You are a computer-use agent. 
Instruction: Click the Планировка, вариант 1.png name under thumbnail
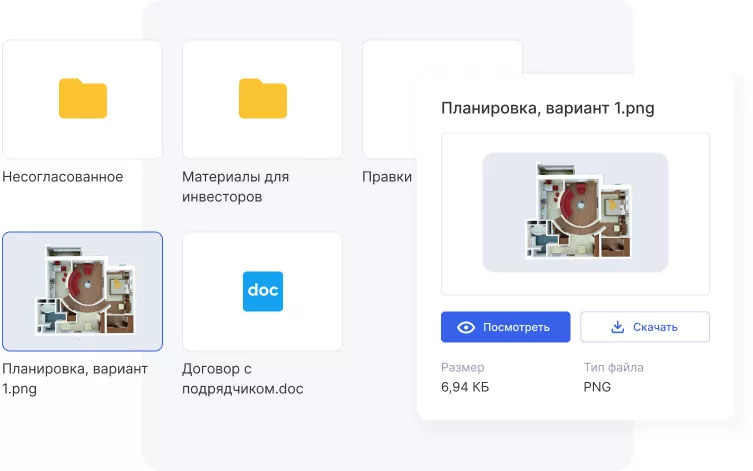pyautogui.click(x=75, y=379)
